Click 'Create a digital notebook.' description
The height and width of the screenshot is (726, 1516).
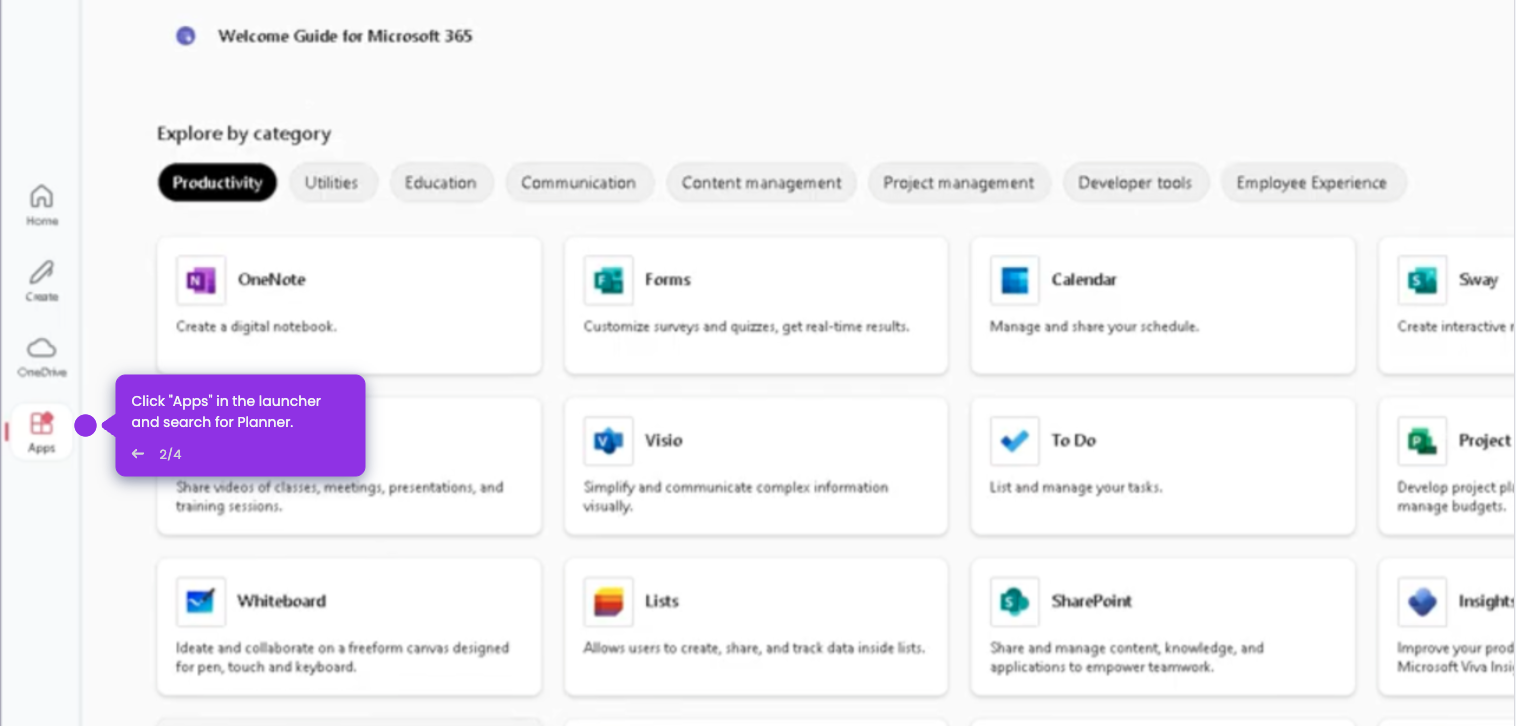tap(256, 327)
